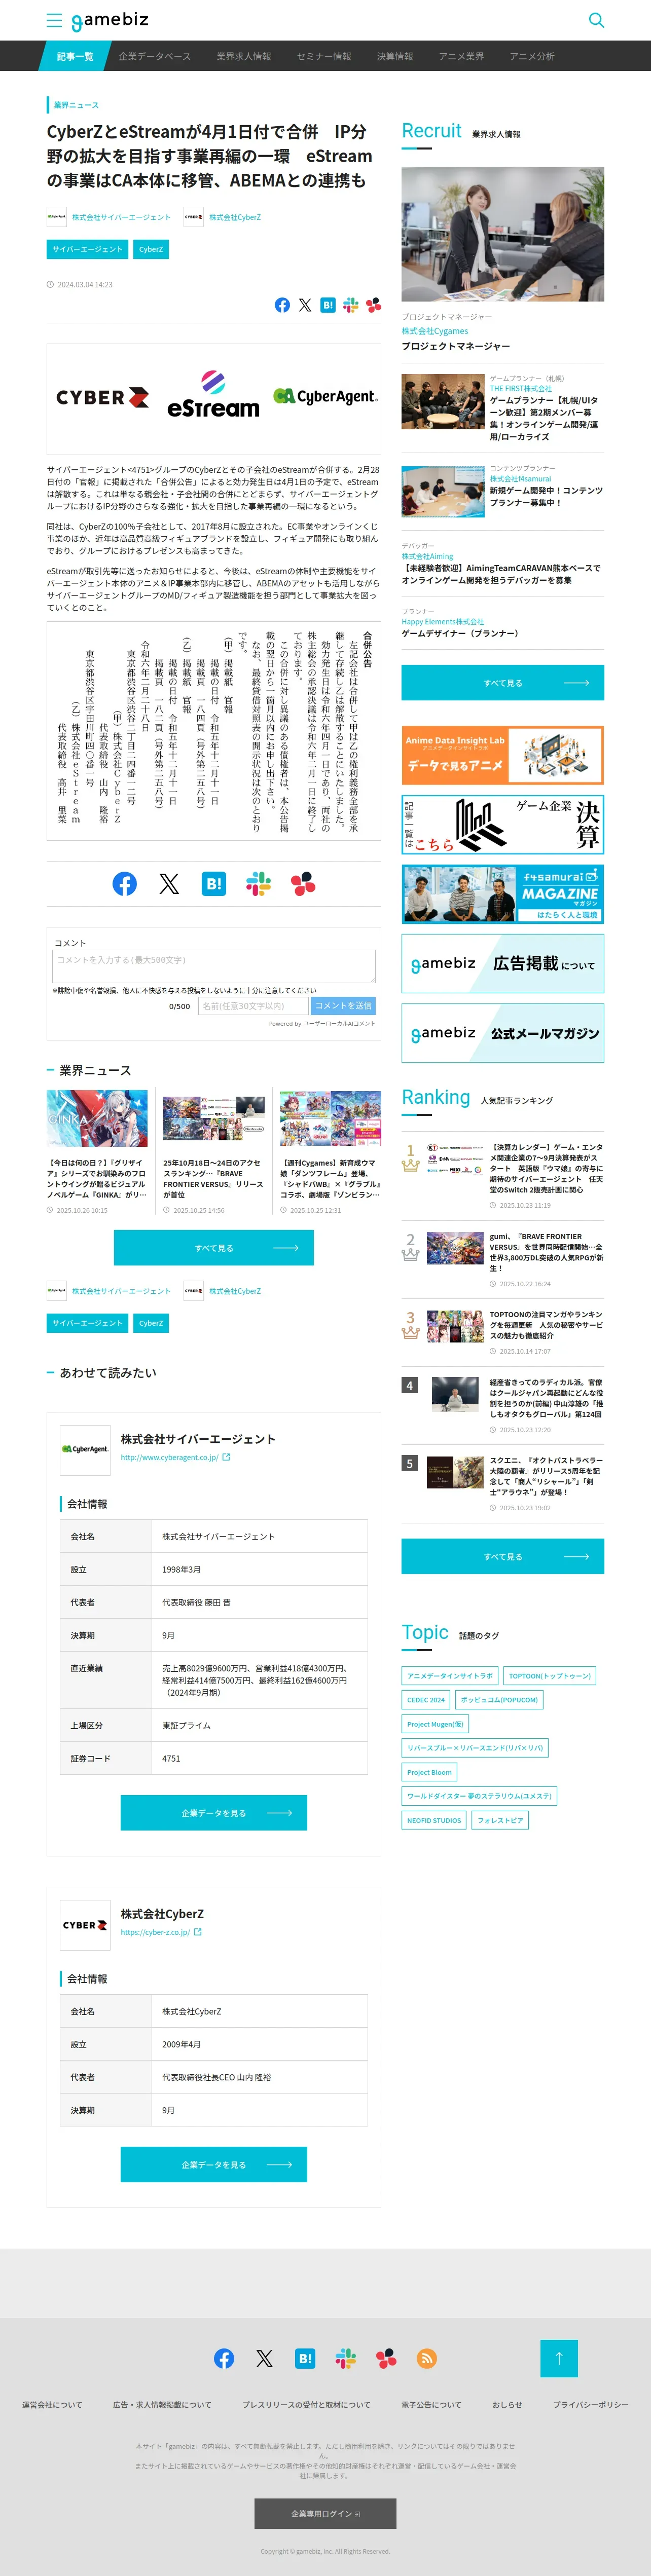Click the gamebiz logo in header
651x2576 pixels.
[109, 20]
